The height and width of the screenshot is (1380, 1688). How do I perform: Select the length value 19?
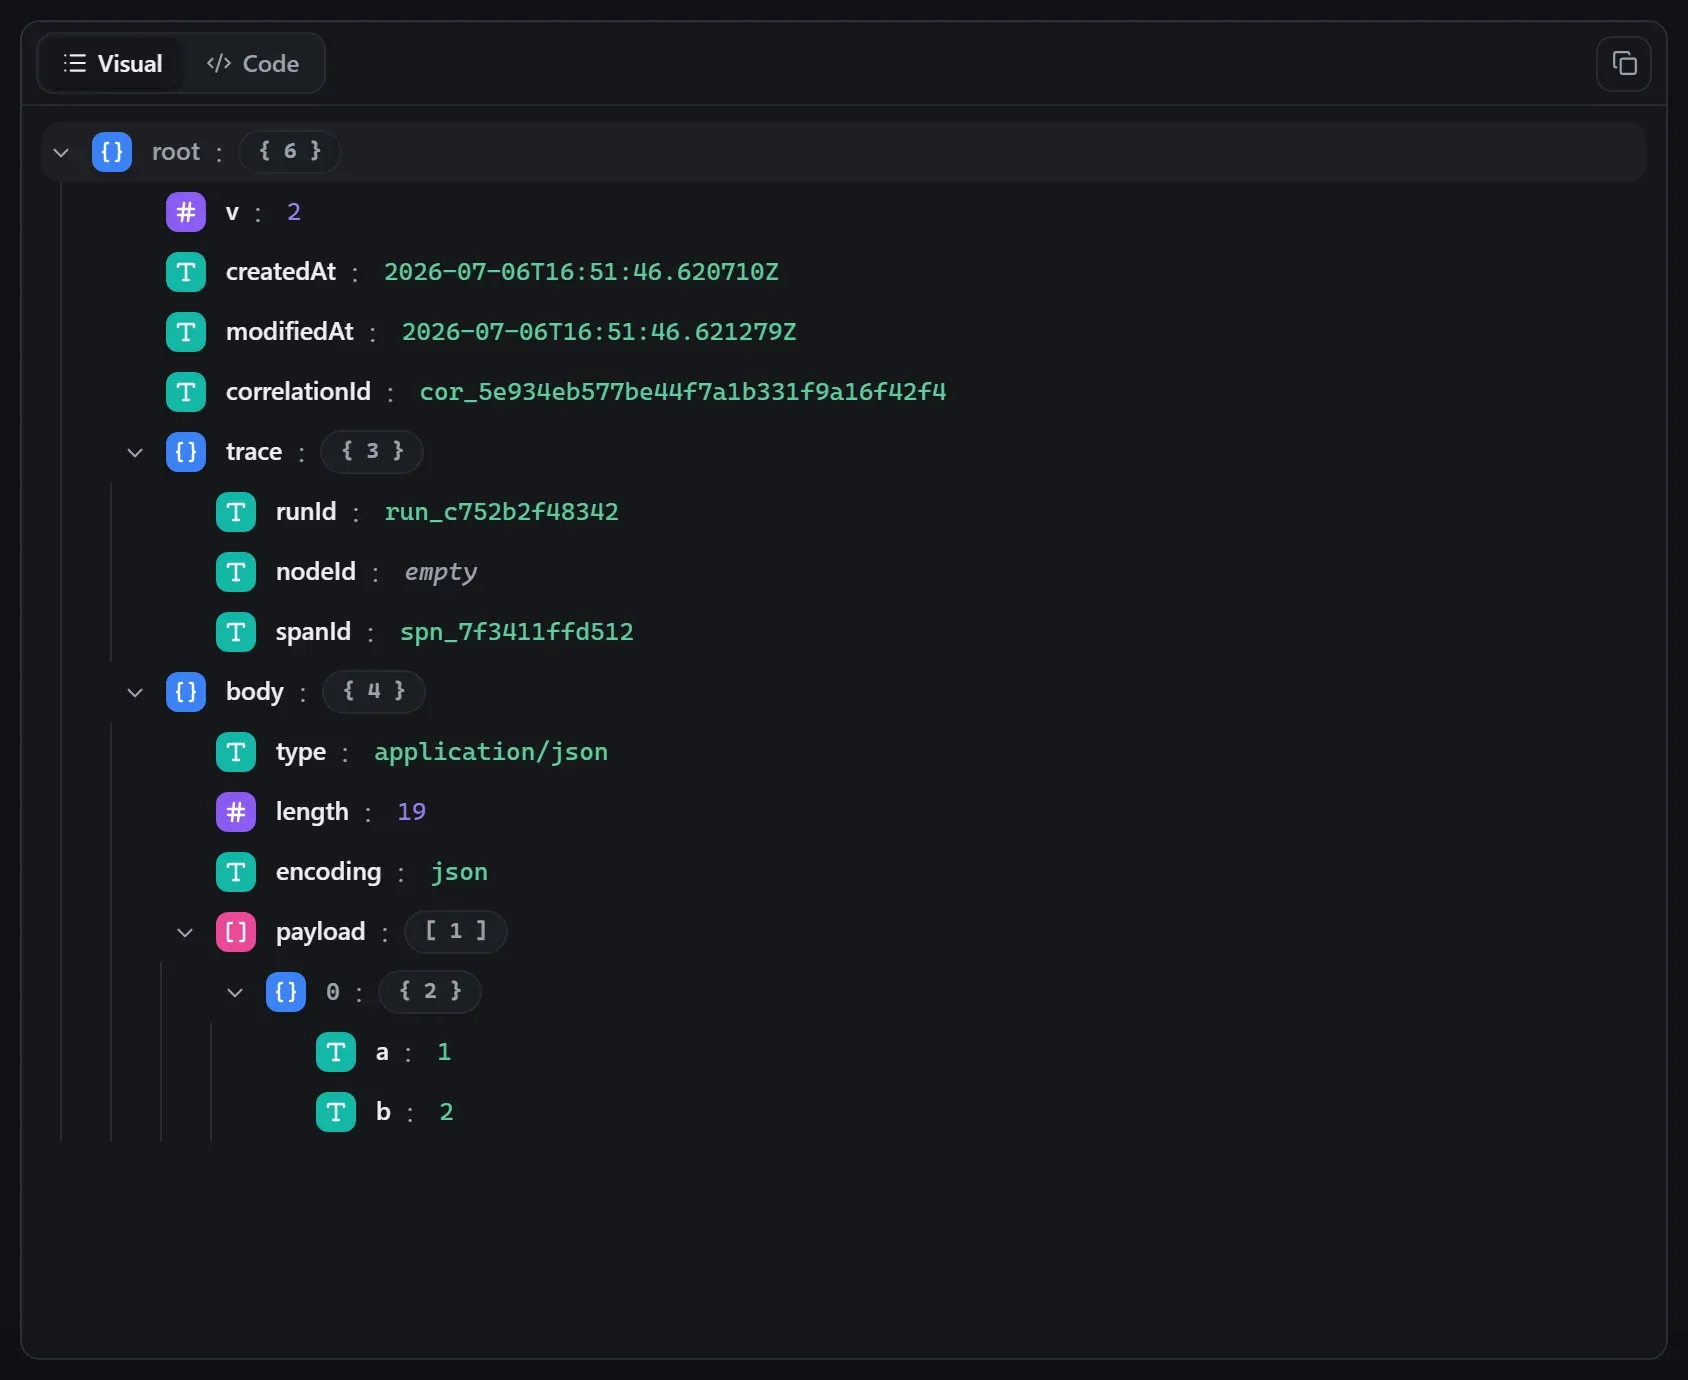click(x=412, y=812)
